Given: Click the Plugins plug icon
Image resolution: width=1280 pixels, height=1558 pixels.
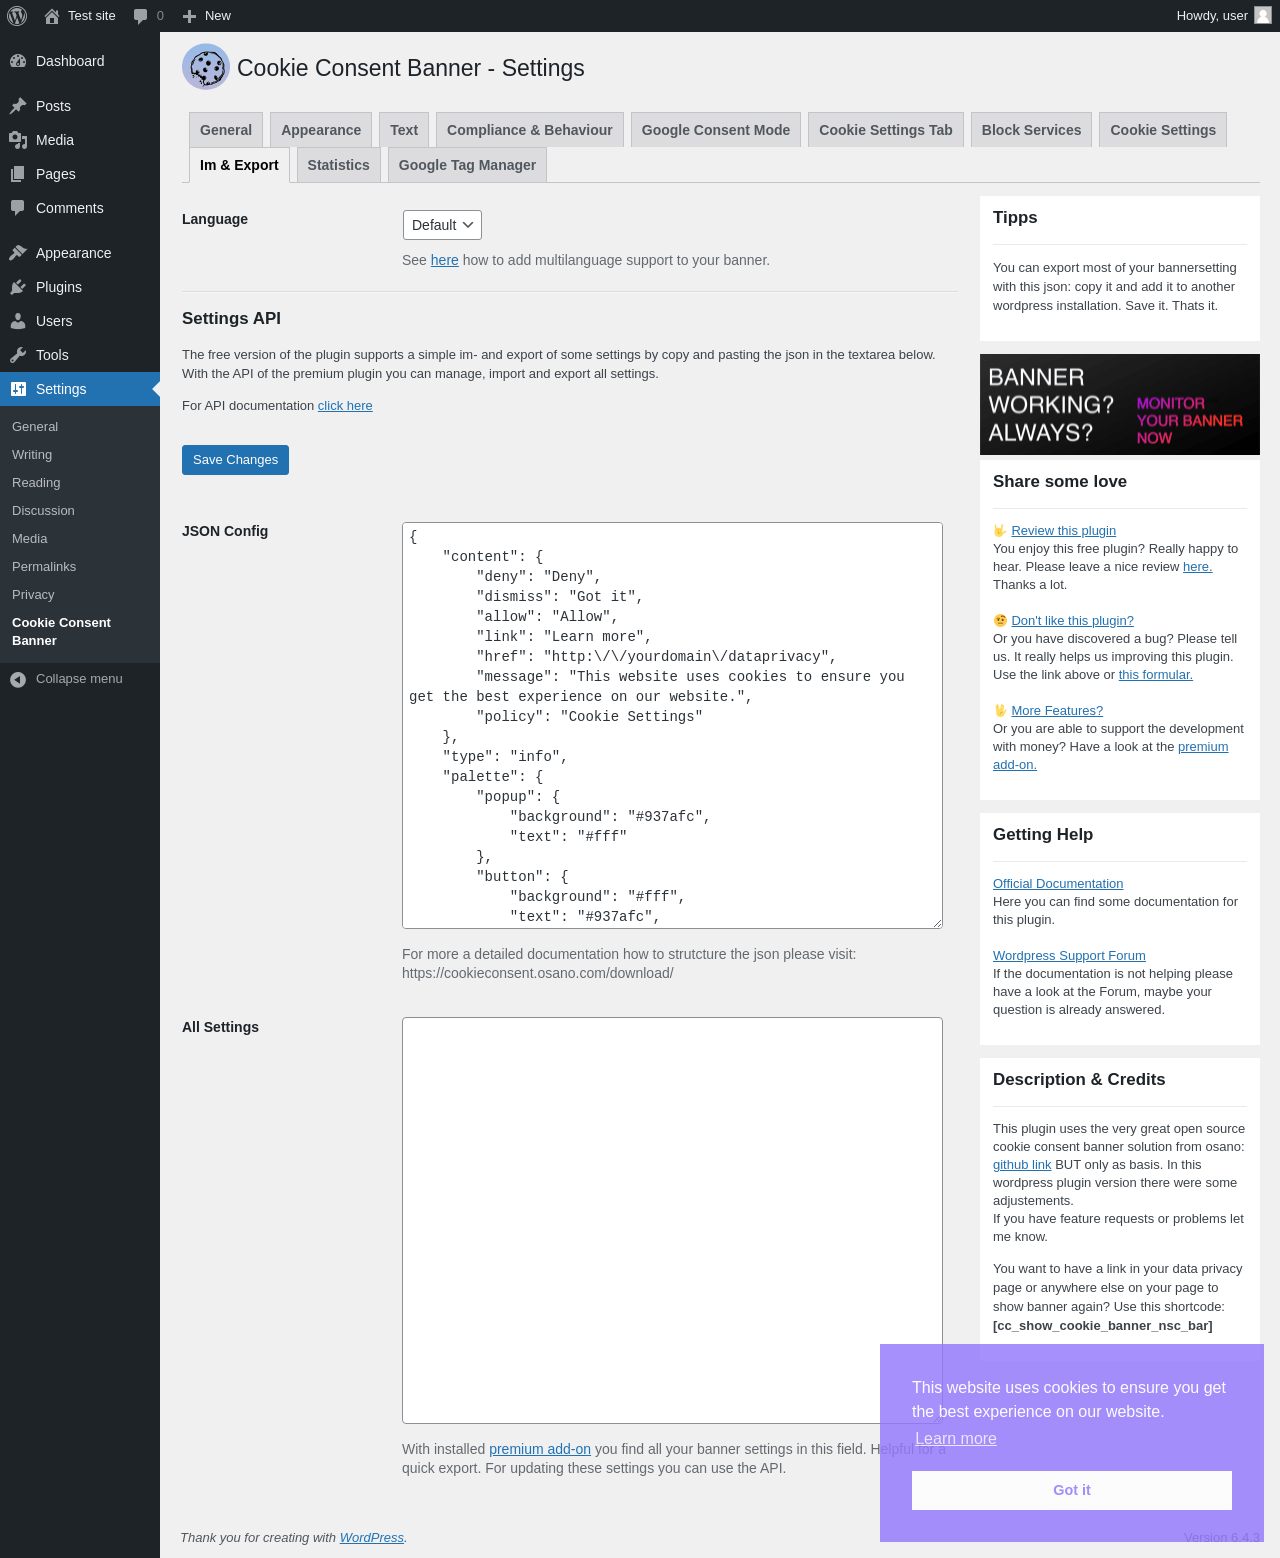Looking at the screenshot, I should (18, 287).
